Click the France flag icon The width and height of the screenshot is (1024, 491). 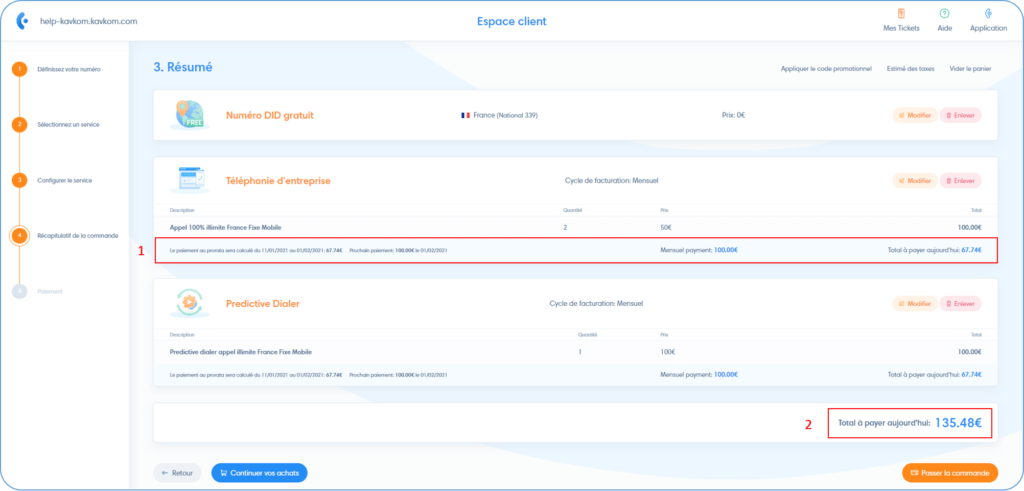point(465,115)
